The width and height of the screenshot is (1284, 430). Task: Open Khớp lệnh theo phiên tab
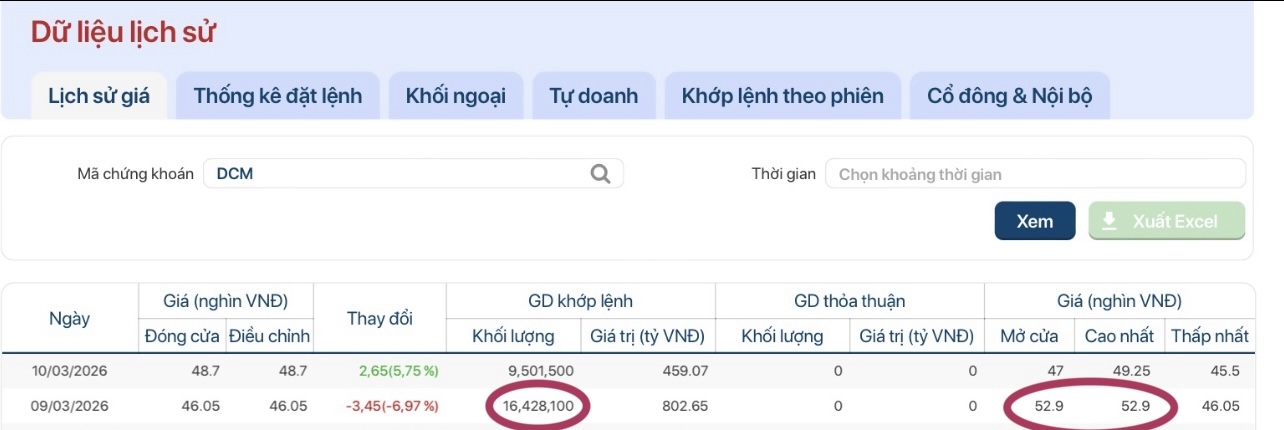click(x=782, y=96)
